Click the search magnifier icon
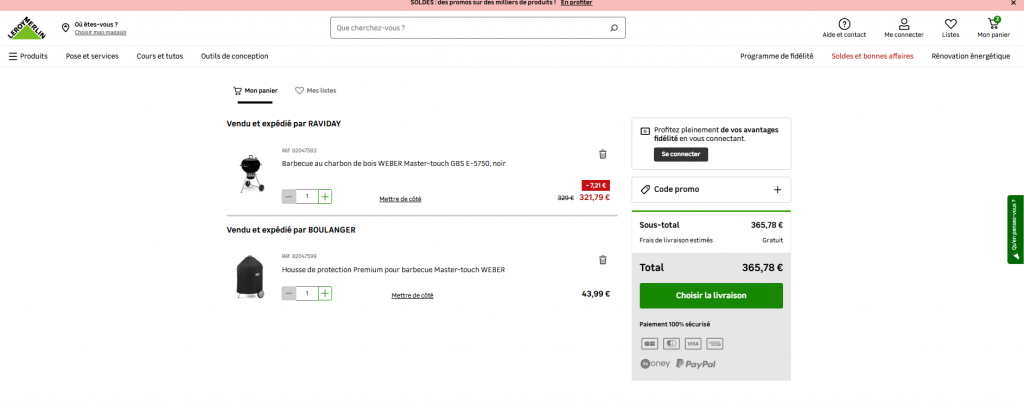1024x405 pixels. [614, 28]
